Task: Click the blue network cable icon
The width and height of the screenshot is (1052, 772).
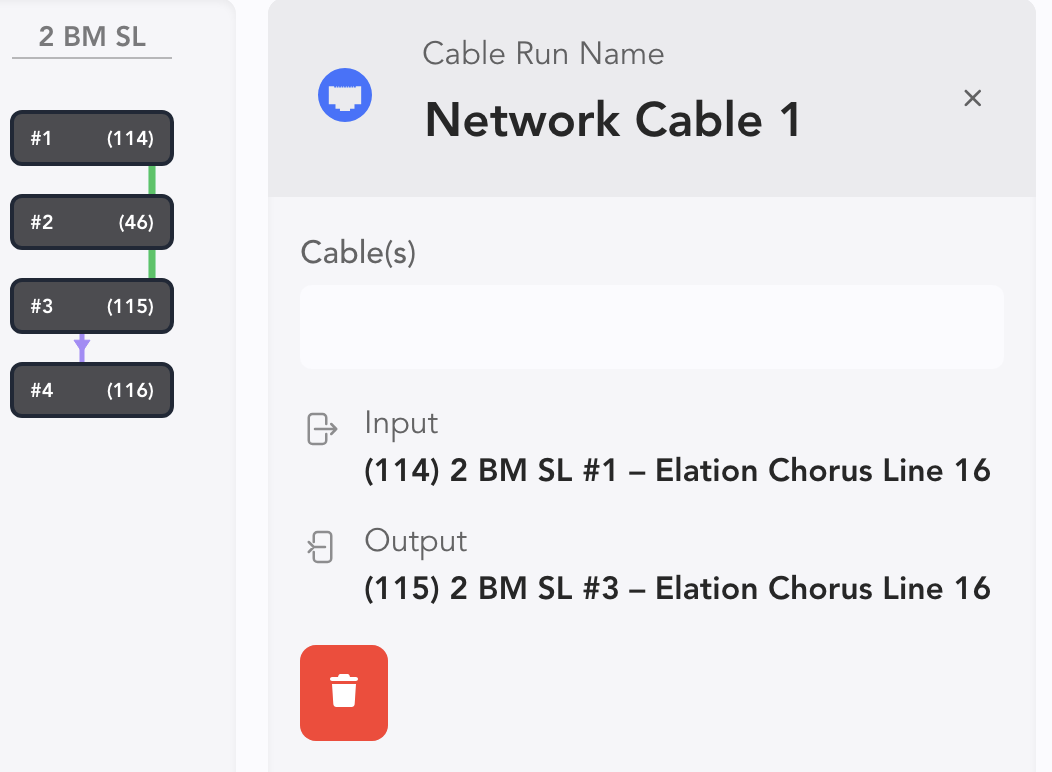Action: coord(345,97)
